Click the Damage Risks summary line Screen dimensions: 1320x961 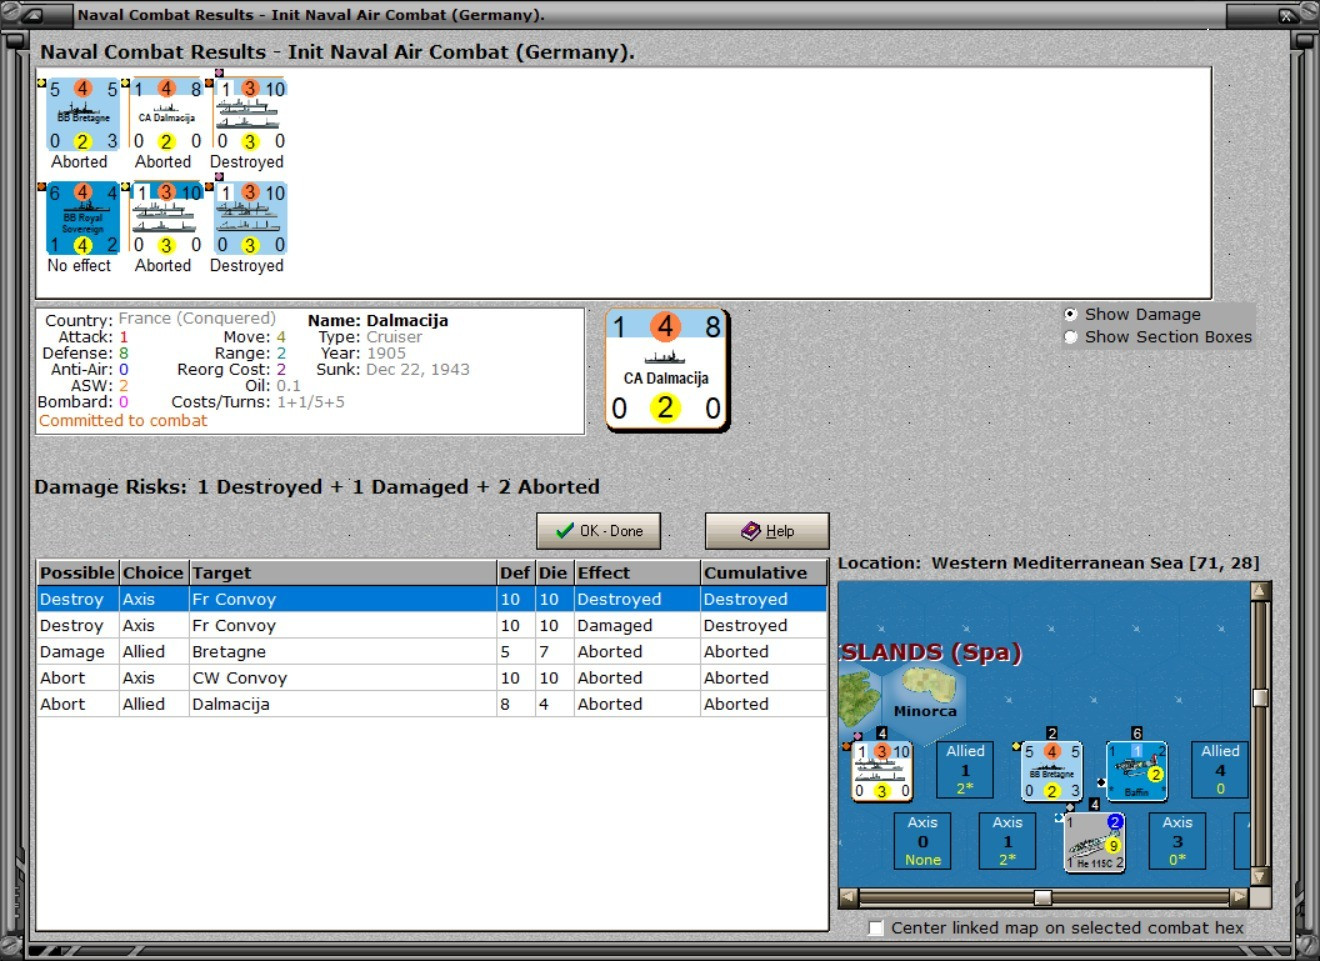point(317,487)
